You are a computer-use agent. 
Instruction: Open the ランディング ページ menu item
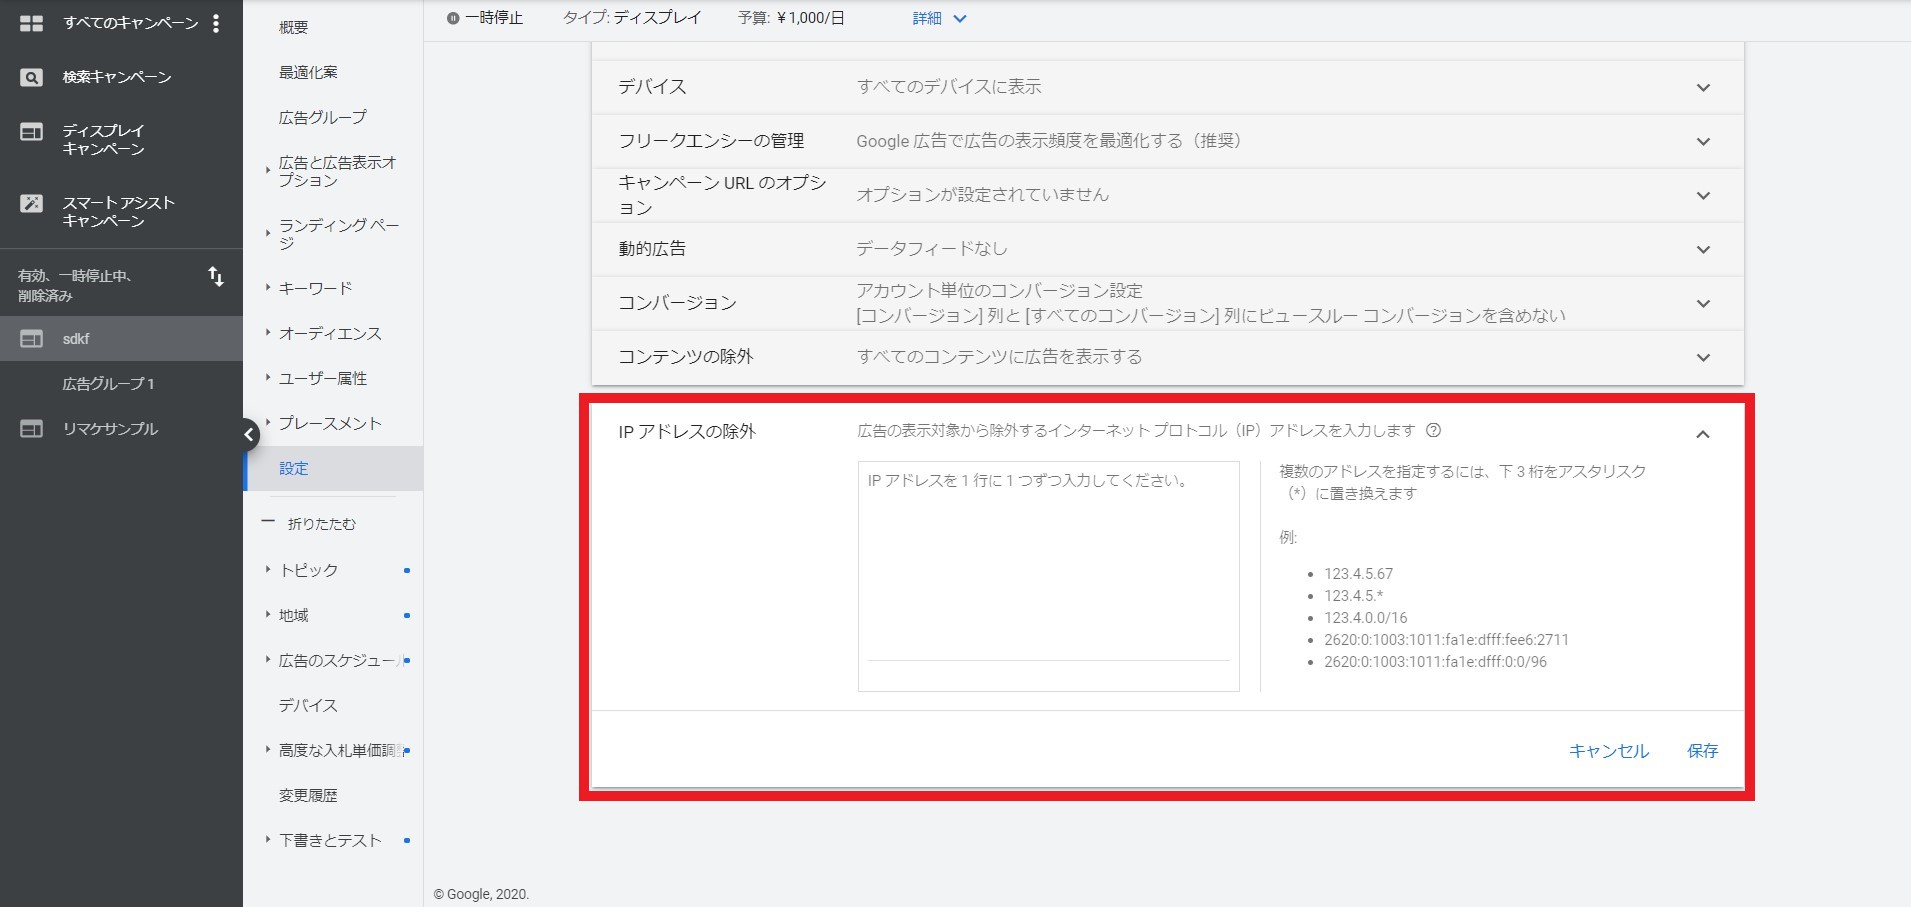(339, 234)
